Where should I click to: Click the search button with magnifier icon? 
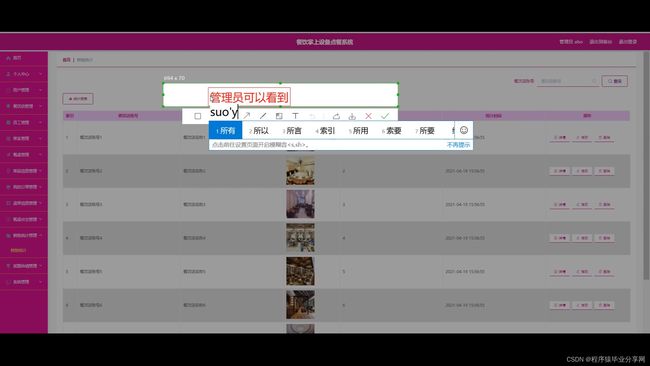pyautogui.click(x=615, y=81)
